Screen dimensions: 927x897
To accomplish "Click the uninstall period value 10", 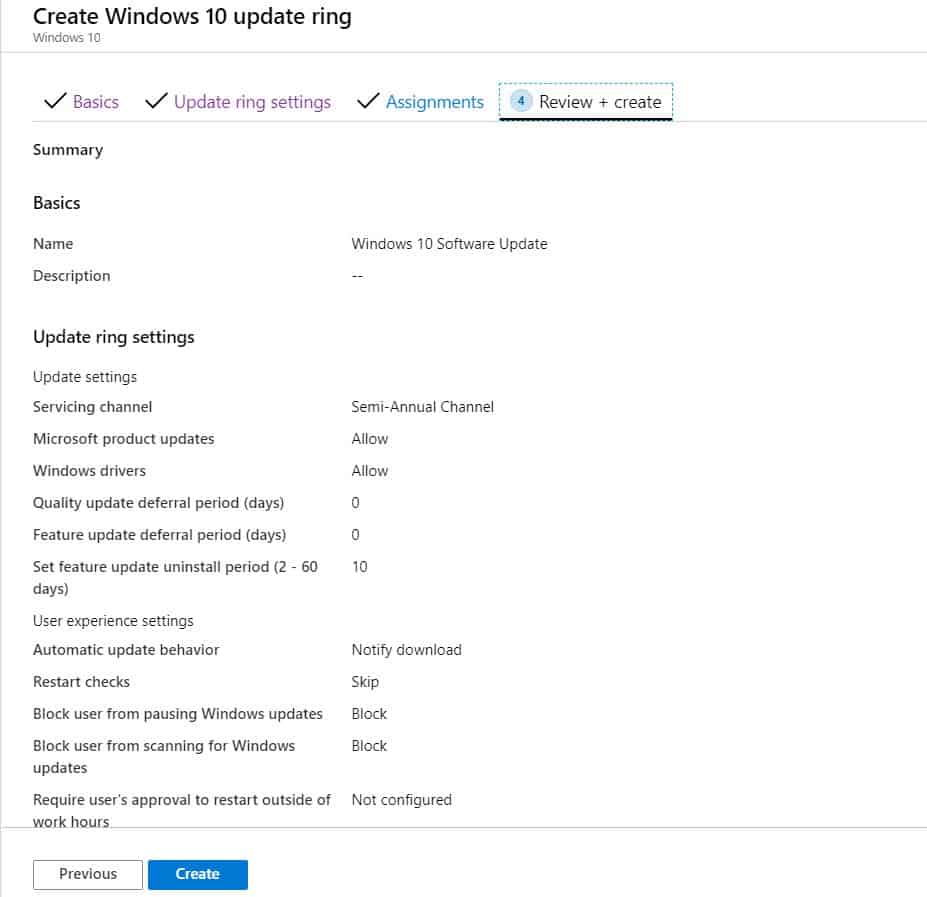I will 359,566.
